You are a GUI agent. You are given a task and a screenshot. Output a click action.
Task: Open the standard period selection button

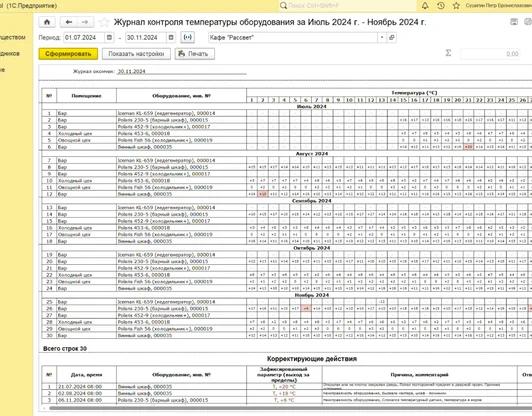188,37
